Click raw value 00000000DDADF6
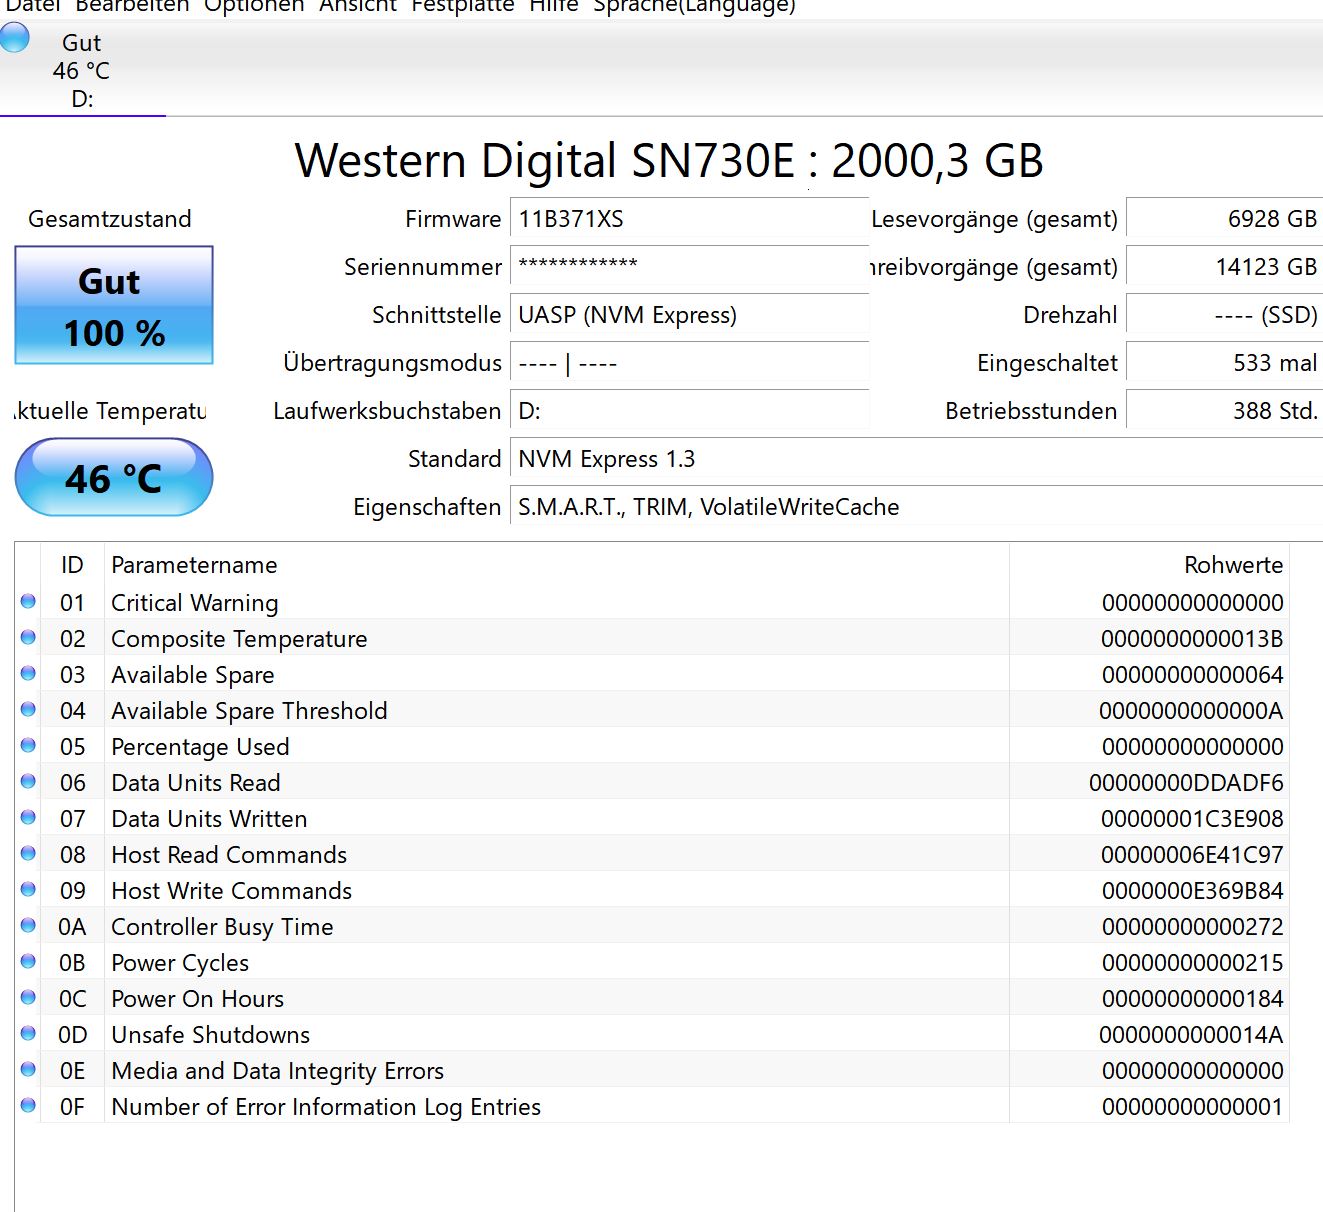The width and height of the screenshot is (1323, 1212). coord(1186,783)
